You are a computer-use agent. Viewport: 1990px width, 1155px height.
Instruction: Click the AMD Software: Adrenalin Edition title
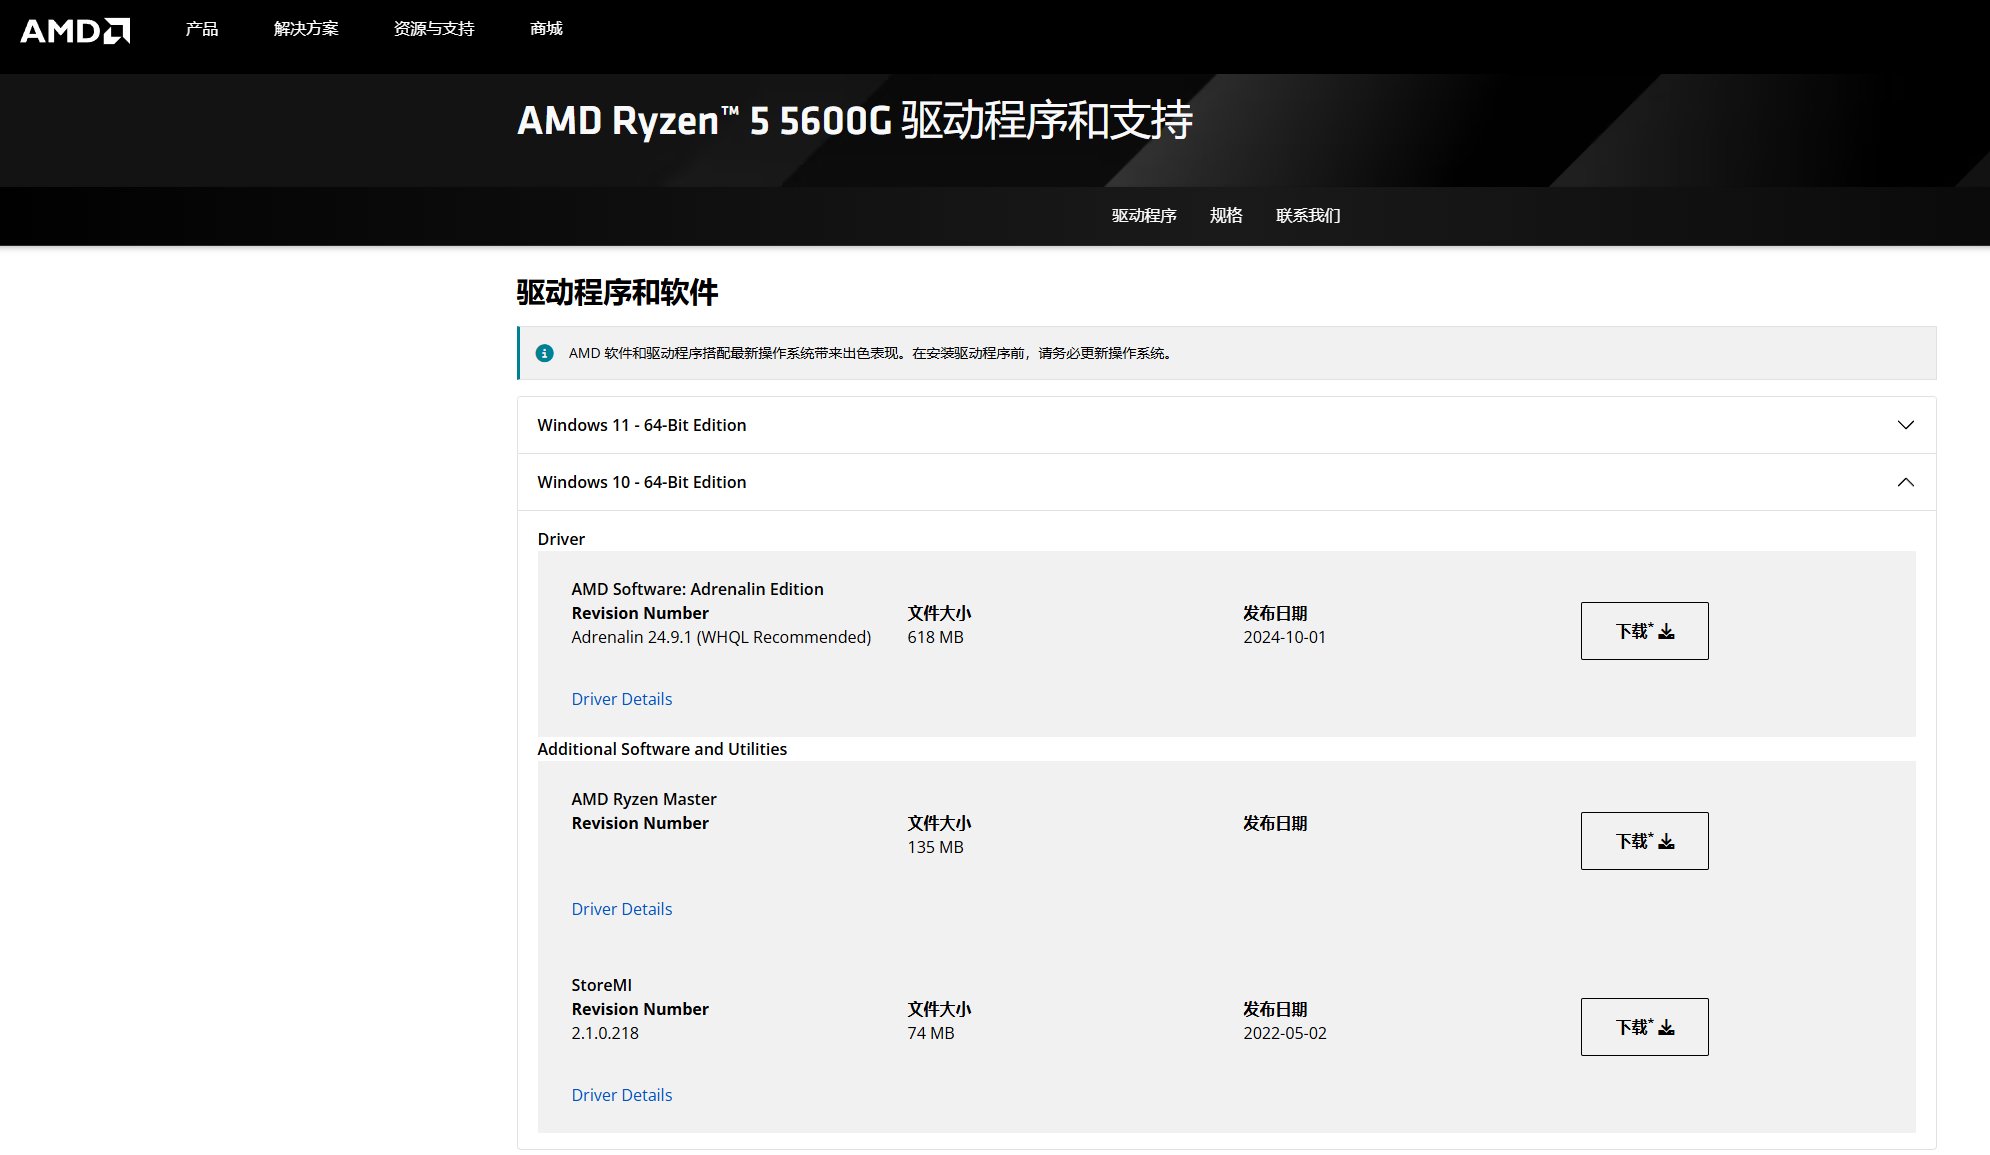[697, 589]
